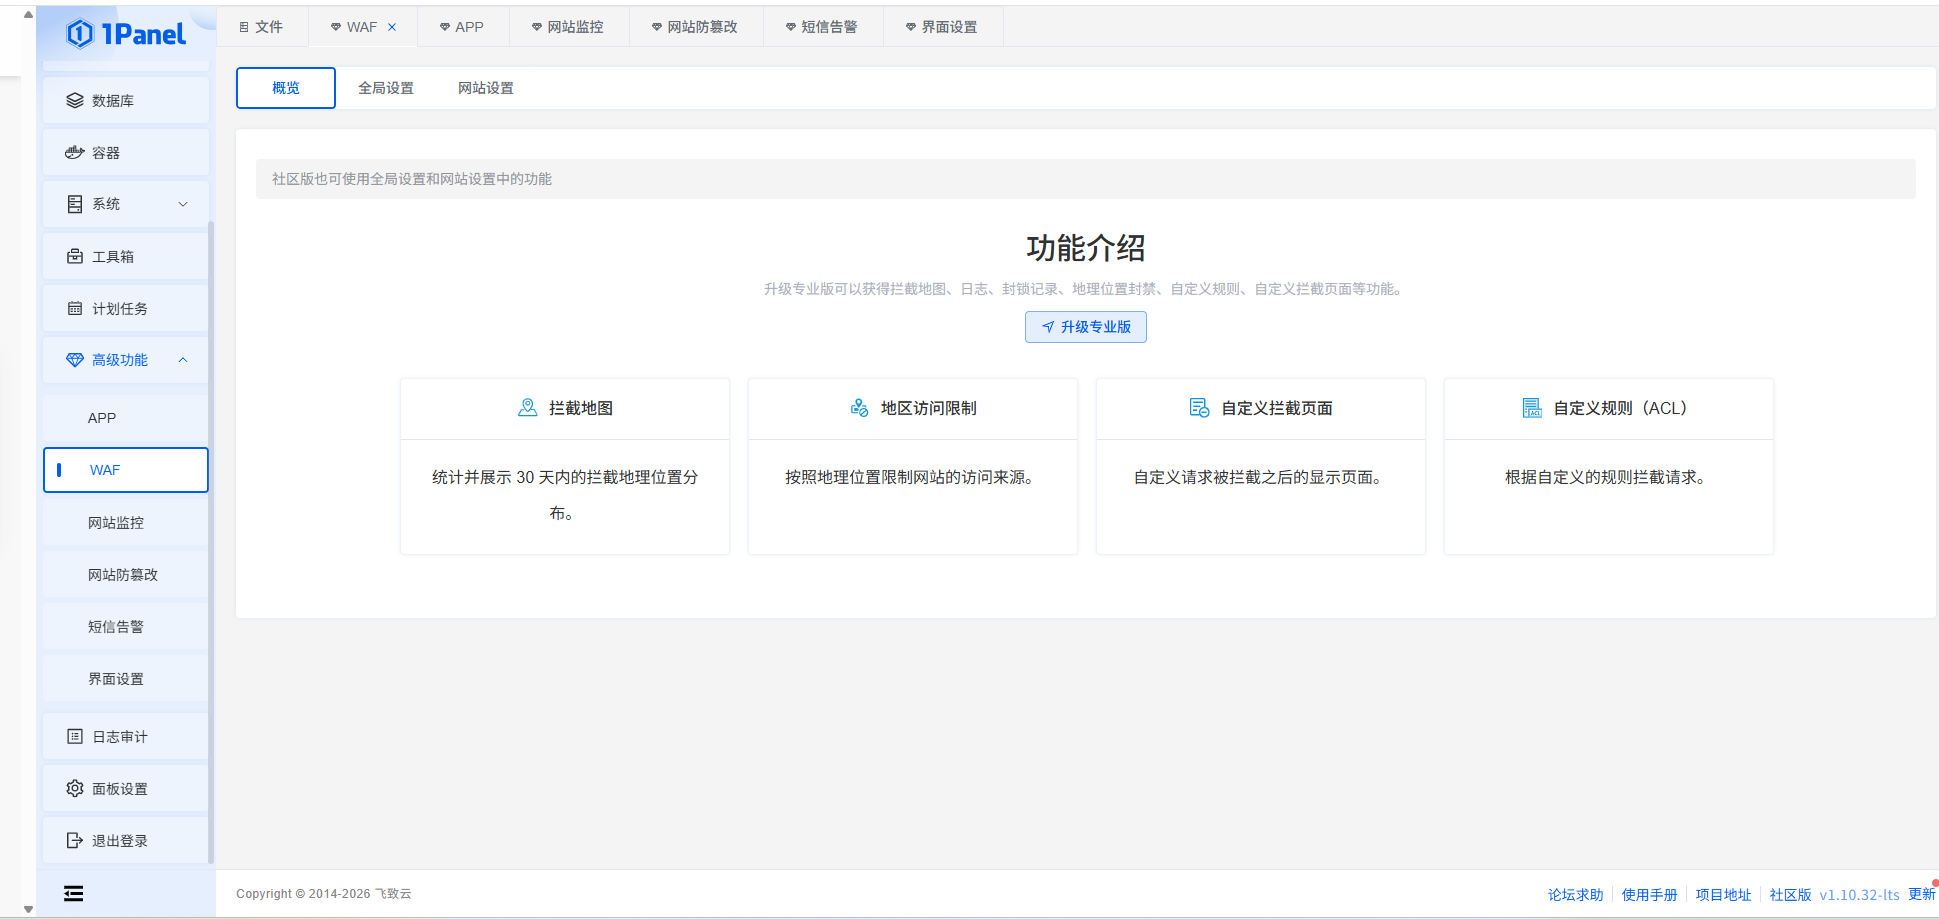Click the 更新 link in the footer
Image resolution: width=1939 pixels, height=919 pixels.
coord(1921,894)
